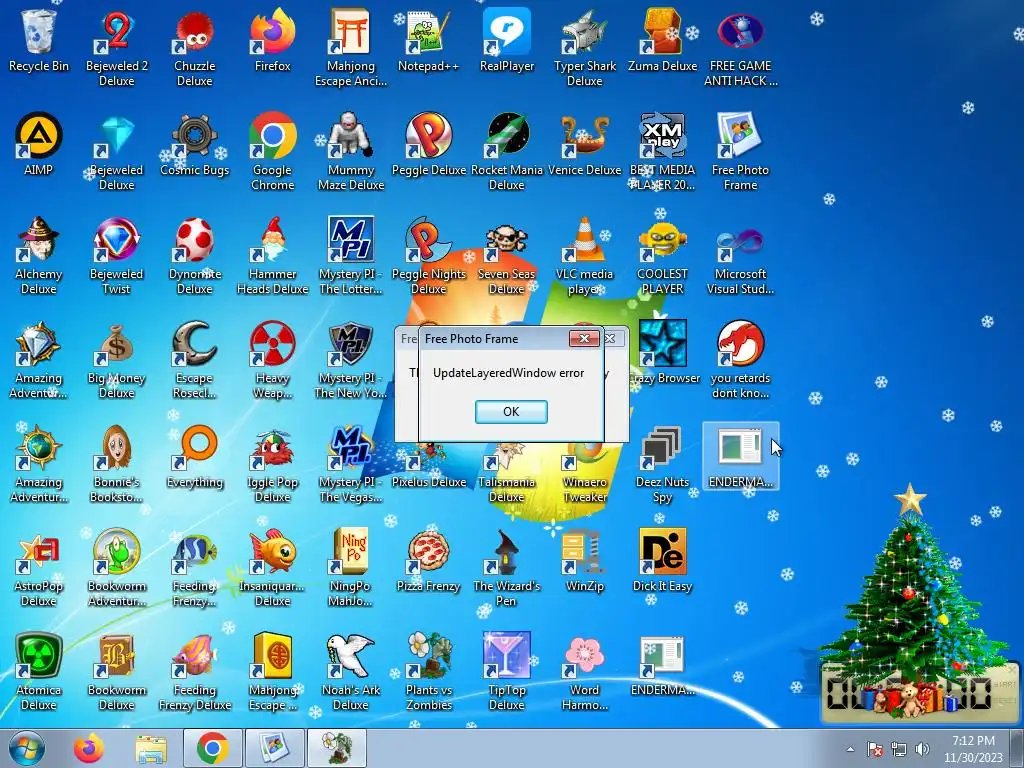
Task: Show hidden system tray icons
Action: tap(850, 750)
